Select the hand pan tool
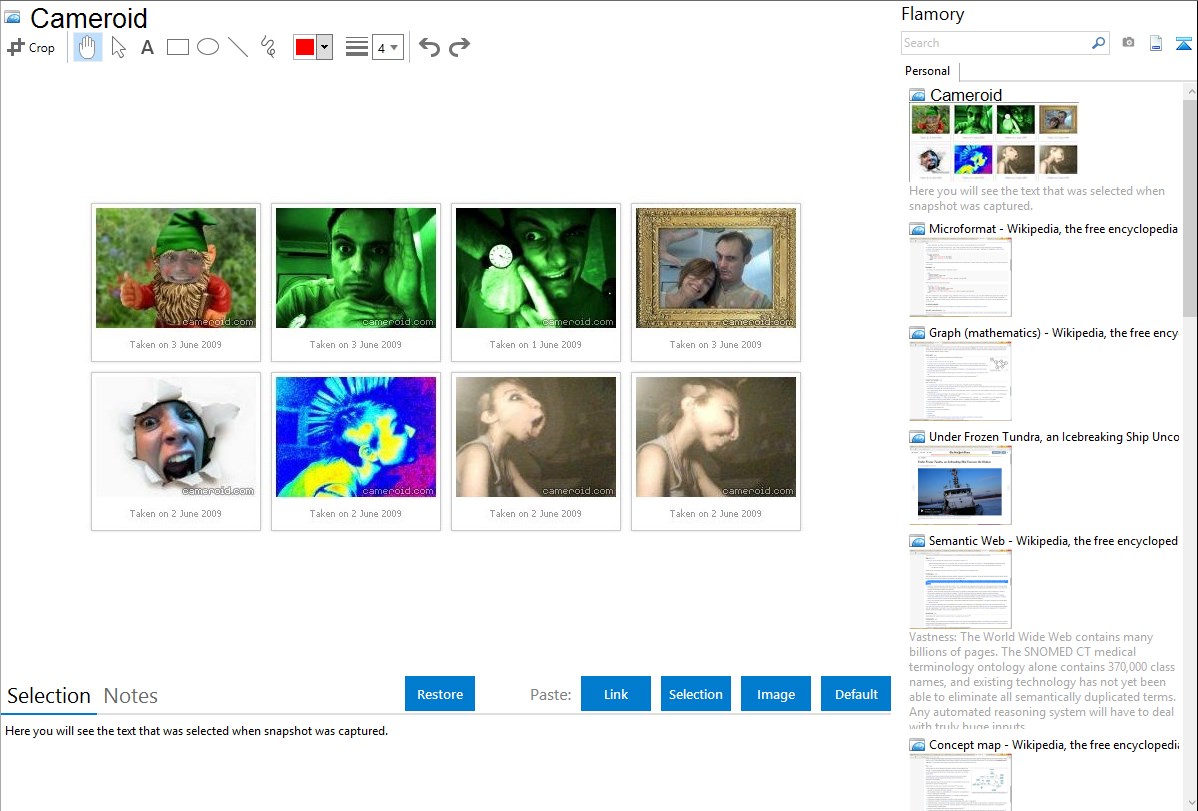Image resolution: width=1198 pixels, height=811 pixels. 88,47
